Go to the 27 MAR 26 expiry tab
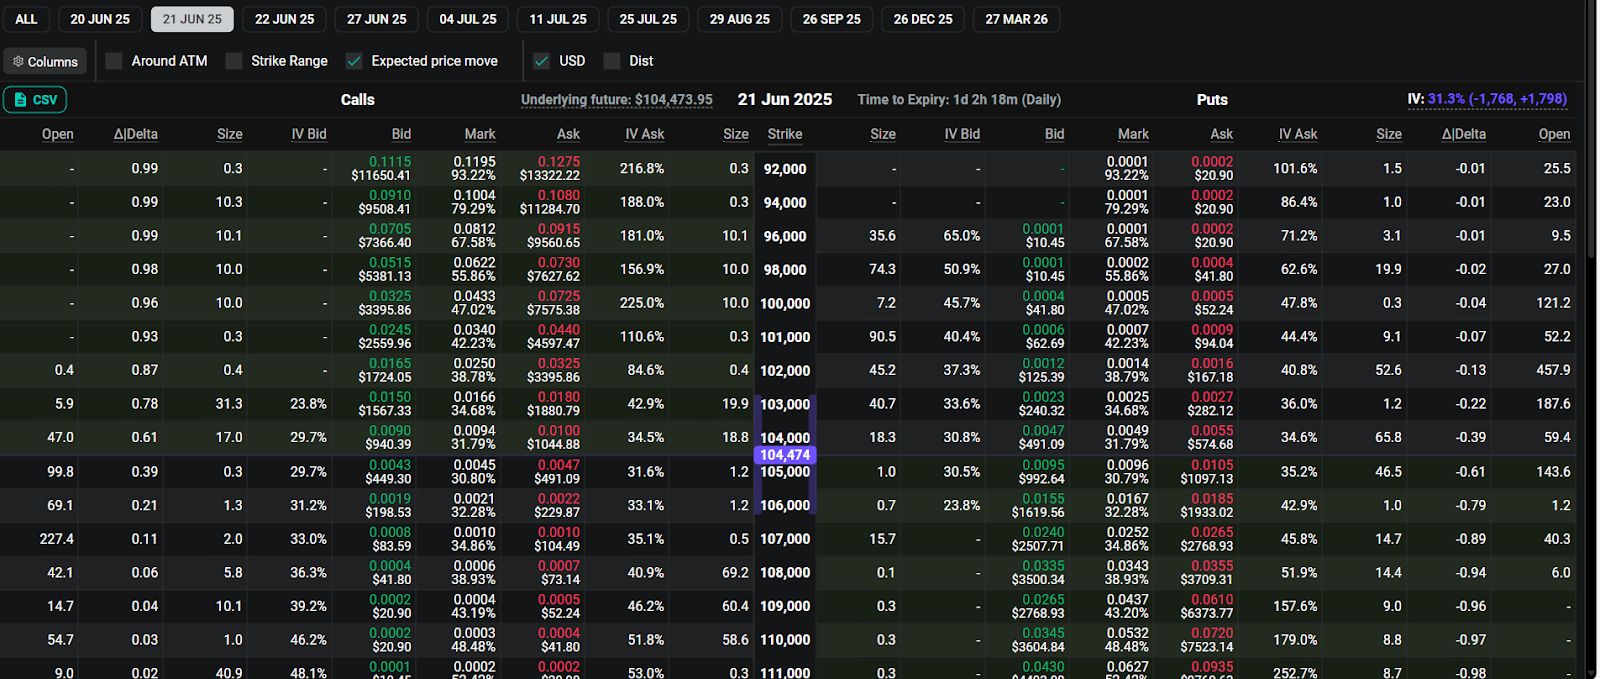The height and width of the screenshot is (679, 1600). pos(1016,19)
